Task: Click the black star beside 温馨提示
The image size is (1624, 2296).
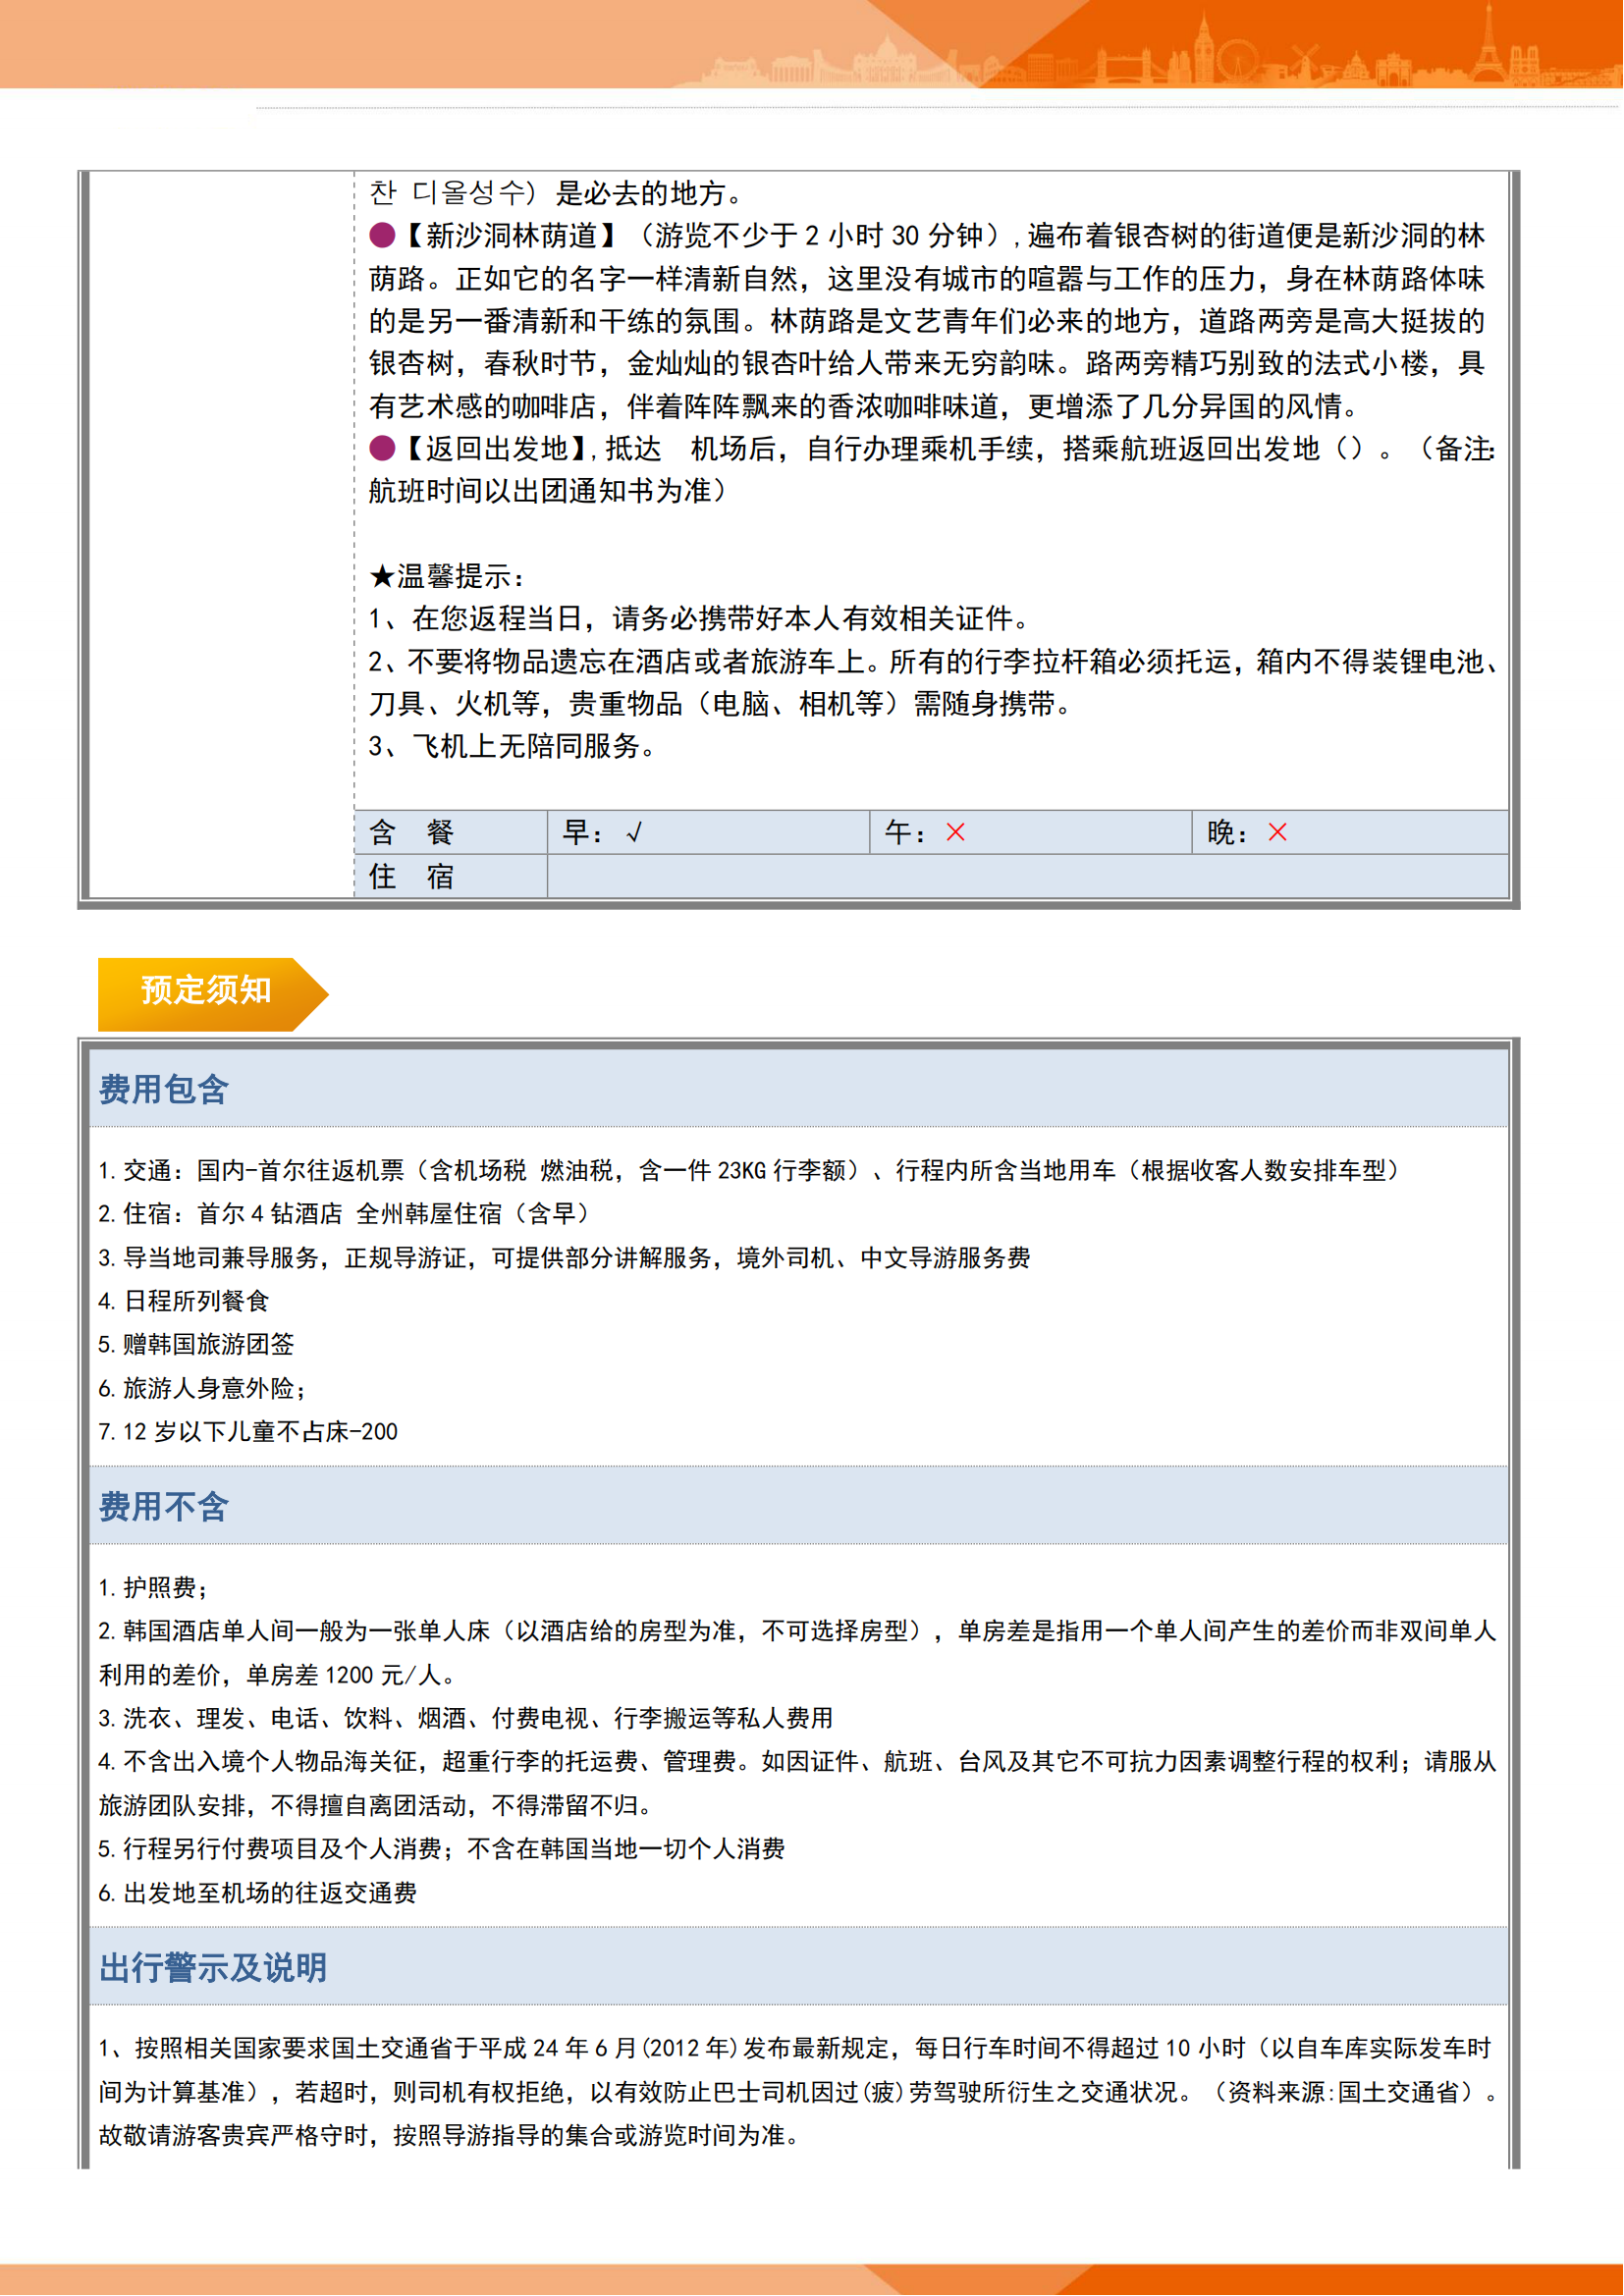Action: click(381, 577)
